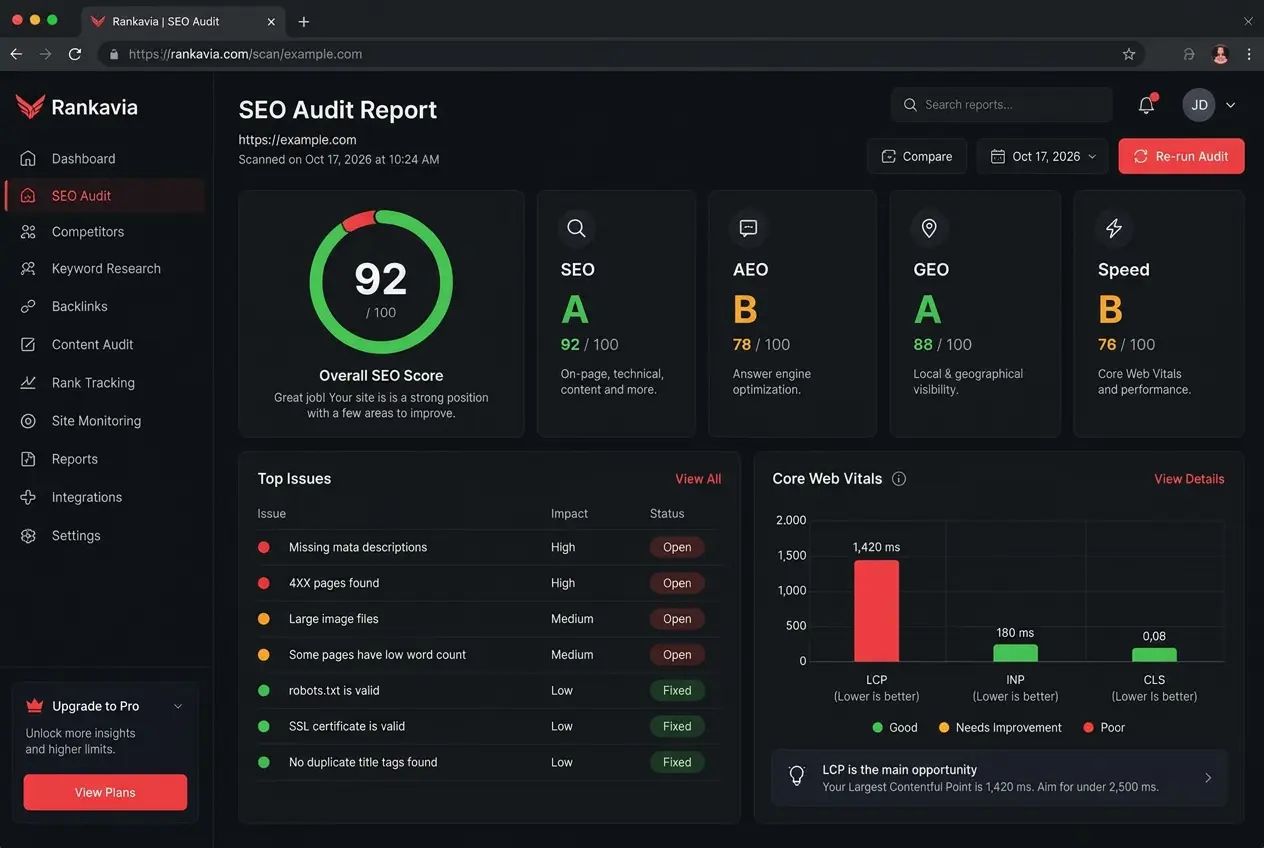Screen dimensions: 1264x848
Task: Select Competitors in the sidebar
Action: pos(105,232)
